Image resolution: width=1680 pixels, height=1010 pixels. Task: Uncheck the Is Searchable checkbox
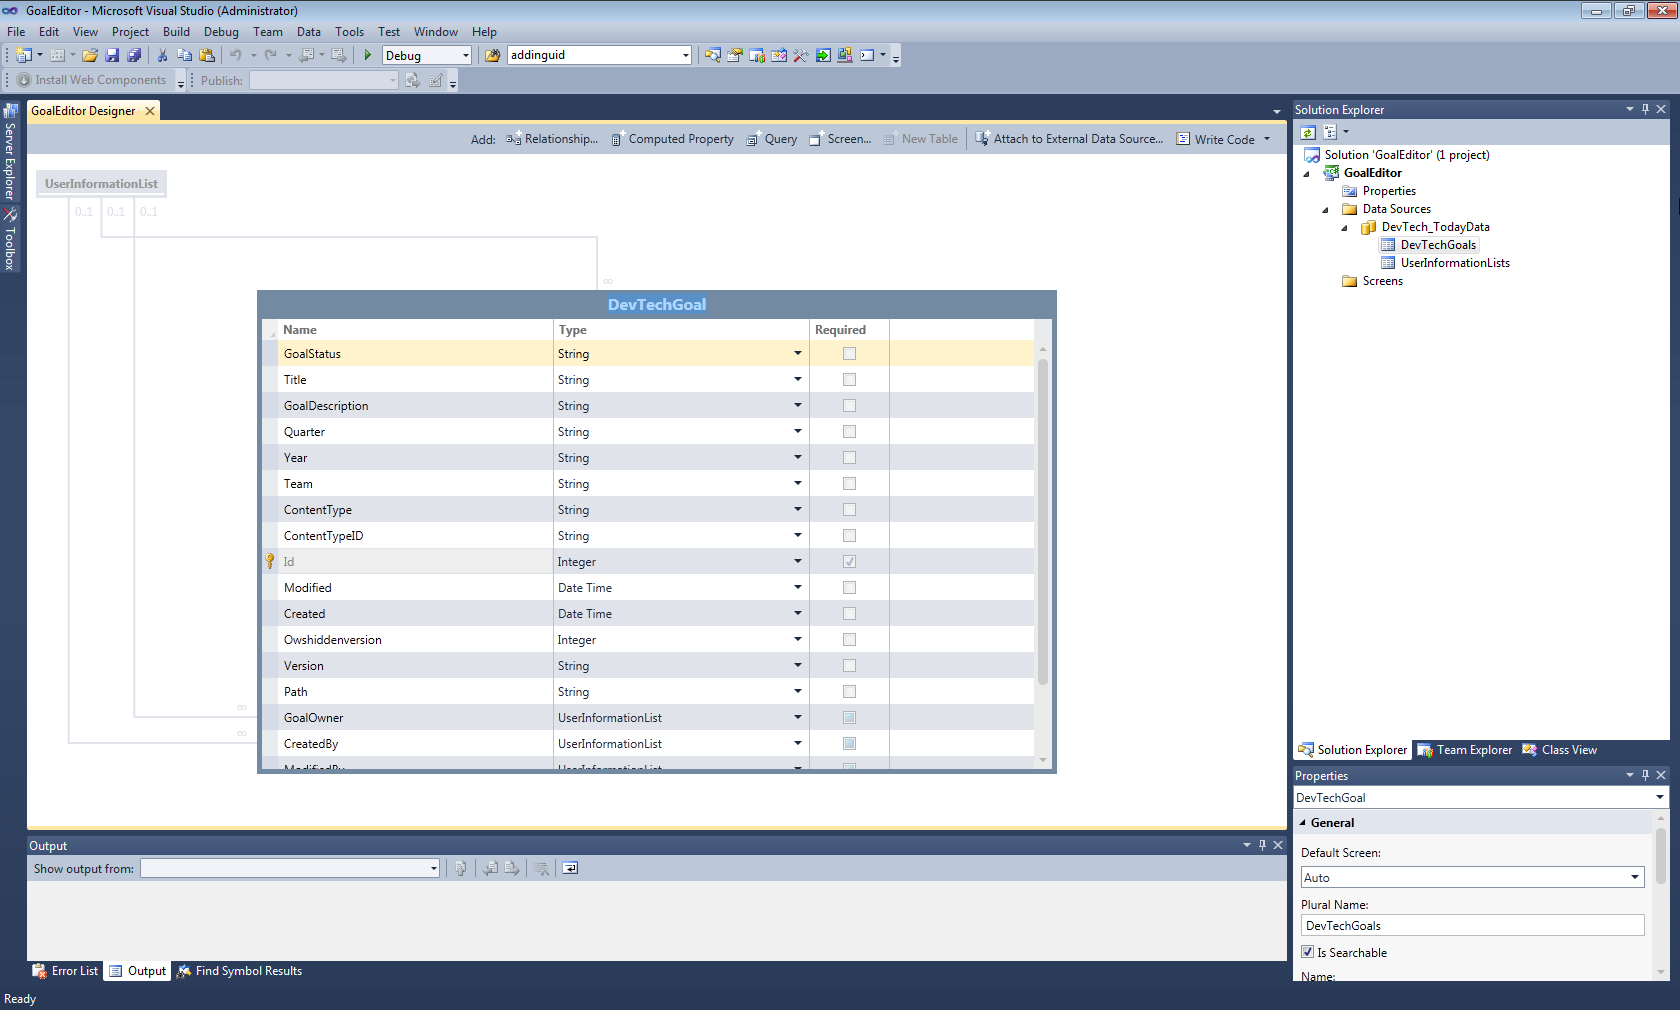pyautogui.click(x=1308, y=952)
